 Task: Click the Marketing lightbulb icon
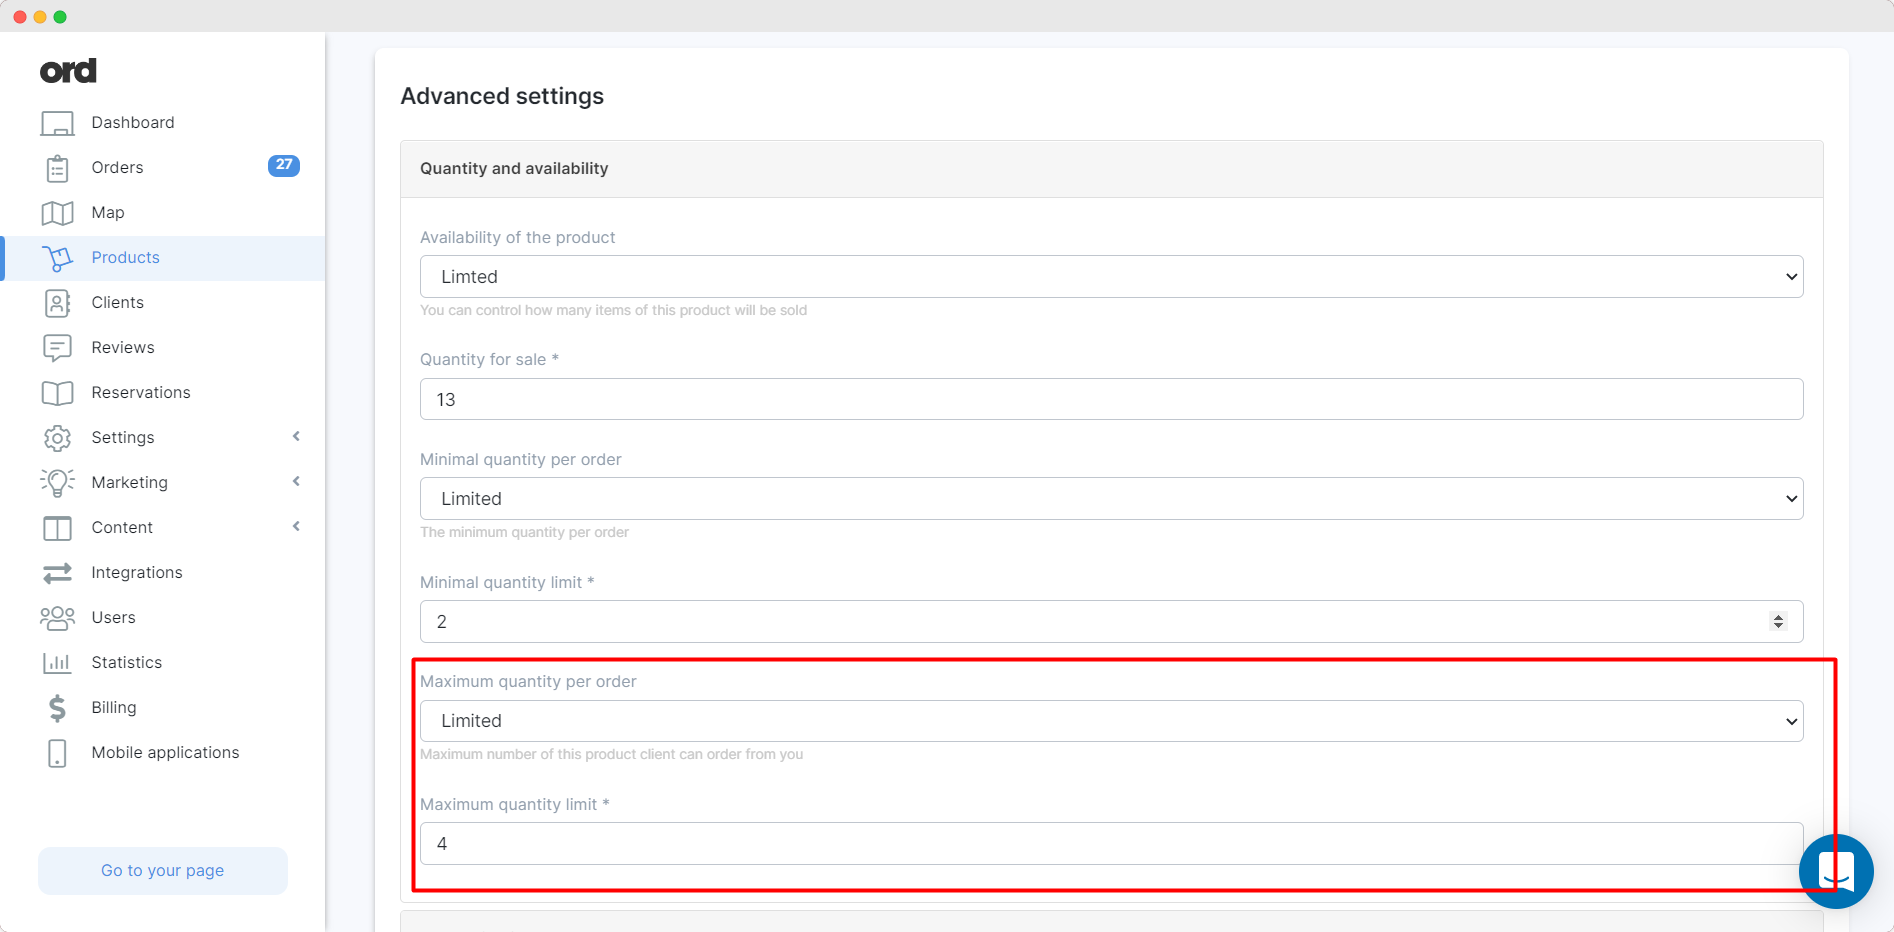(x=57, y=483)
